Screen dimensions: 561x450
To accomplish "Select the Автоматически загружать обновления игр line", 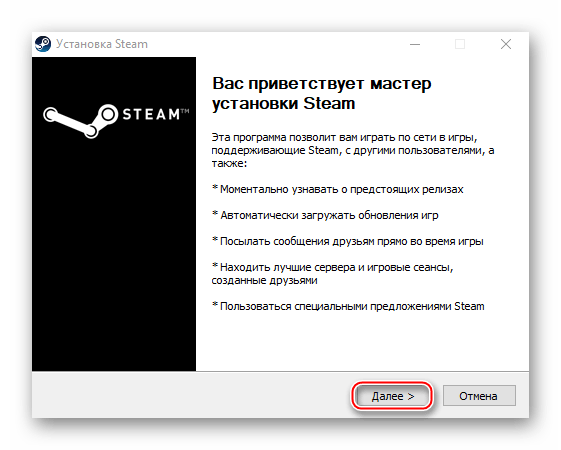I will [325, 215].
